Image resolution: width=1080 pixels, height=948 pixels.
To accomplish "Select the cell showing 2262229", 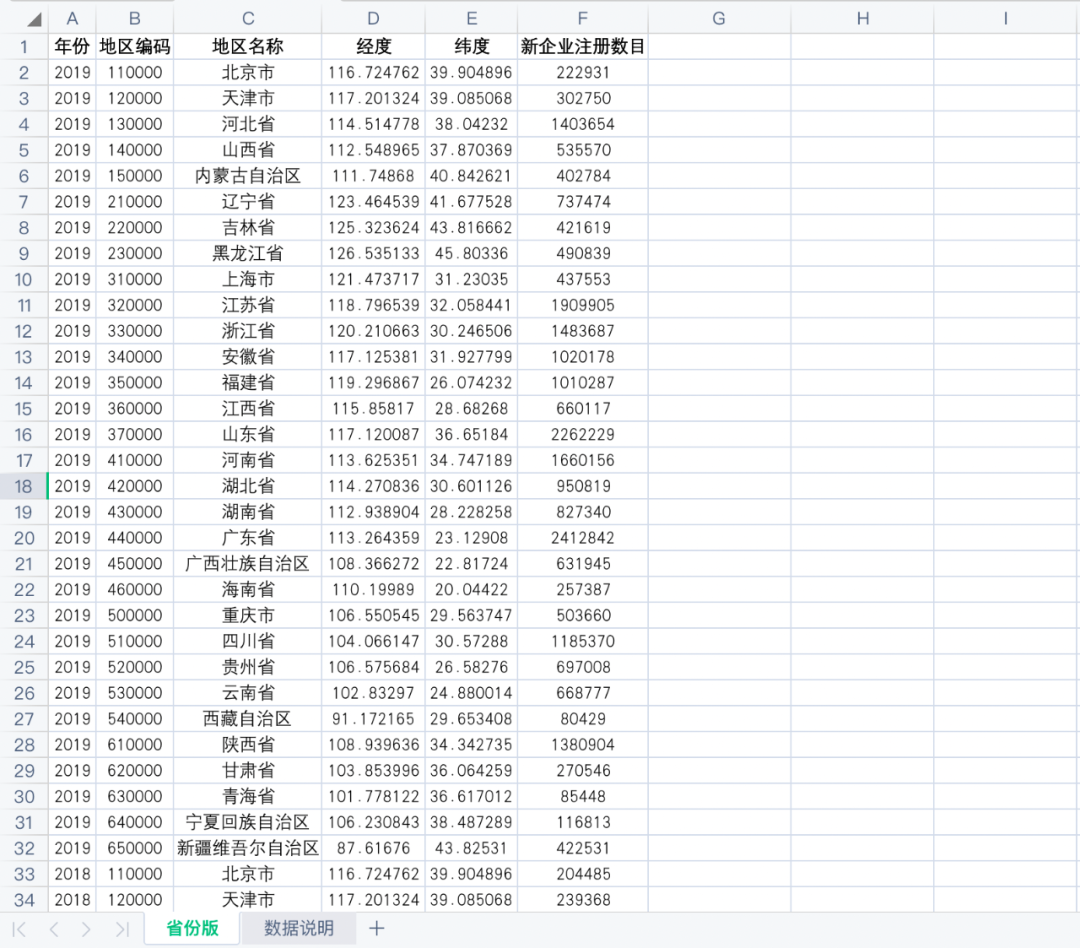I will [x=582, y=434].
